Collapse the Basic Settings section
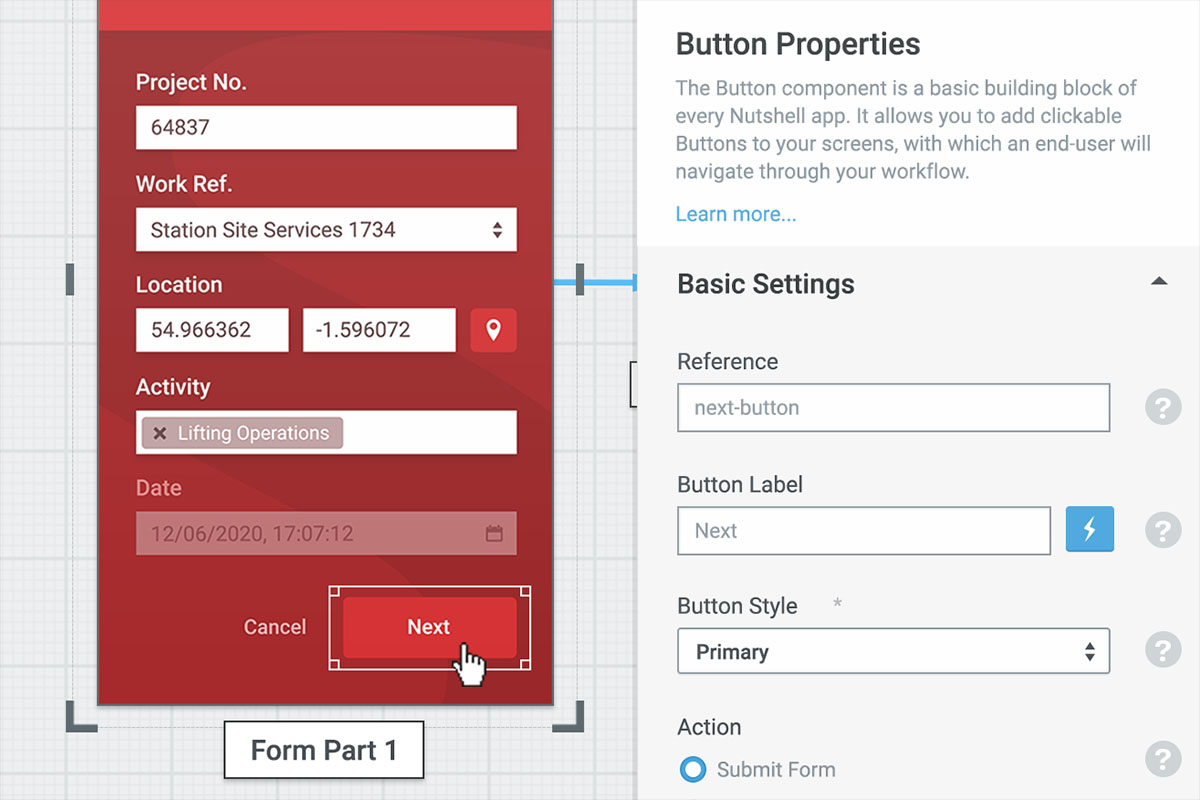The width and height of the screenshot is (1200, 800). 1159,283
